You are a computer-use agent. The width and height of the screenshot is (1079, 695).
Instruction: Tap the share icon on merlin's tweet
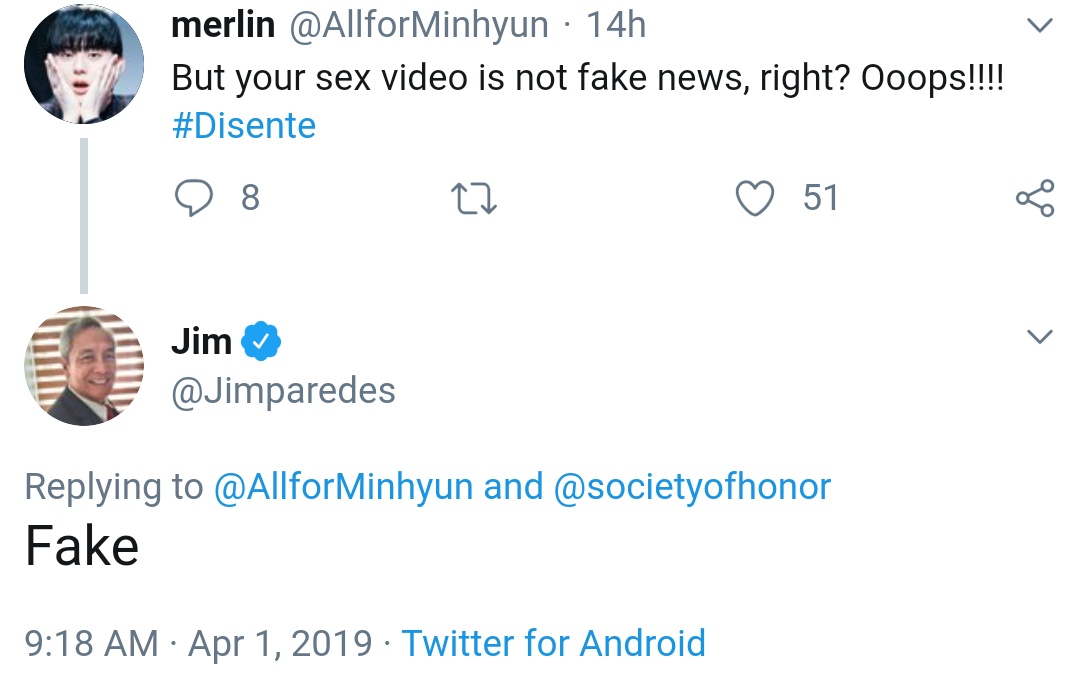[1034, 198]
